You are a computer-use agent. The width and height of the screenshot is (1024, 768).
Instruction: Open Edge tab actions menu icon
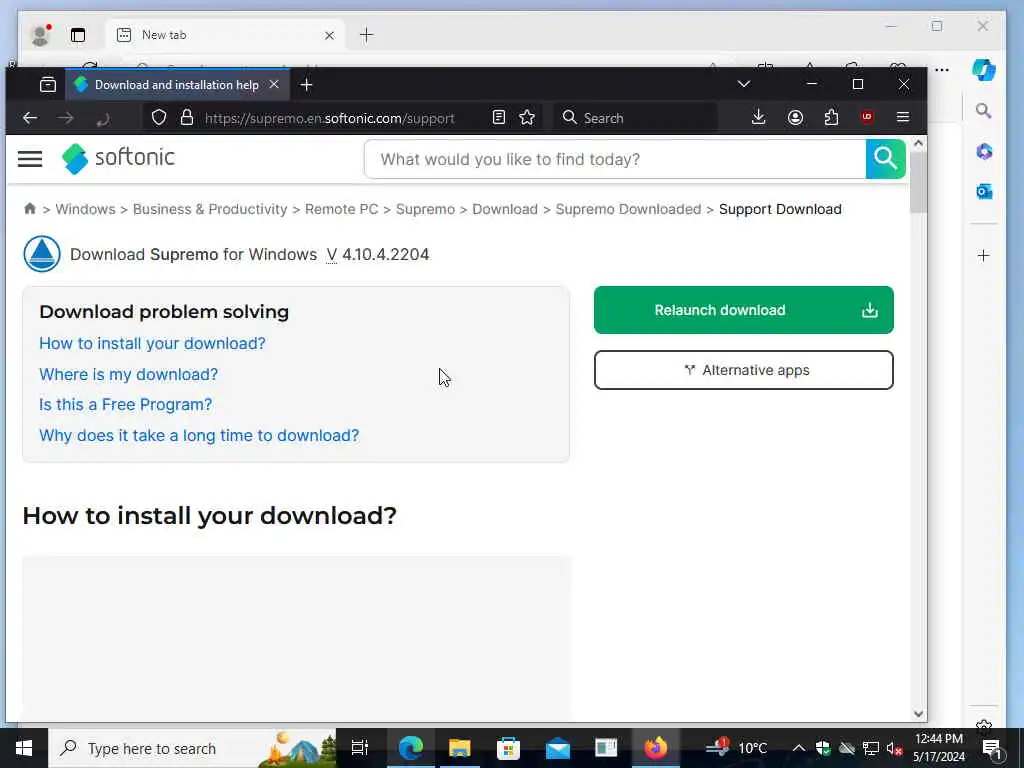click(x=78, y=35)
